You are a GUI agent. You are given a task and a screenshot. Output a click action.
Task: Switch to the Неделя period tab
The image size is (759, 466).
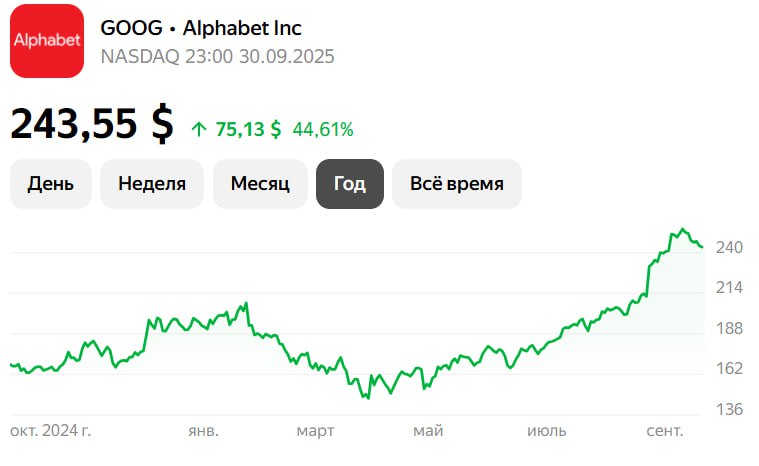[x=152, y=184]
